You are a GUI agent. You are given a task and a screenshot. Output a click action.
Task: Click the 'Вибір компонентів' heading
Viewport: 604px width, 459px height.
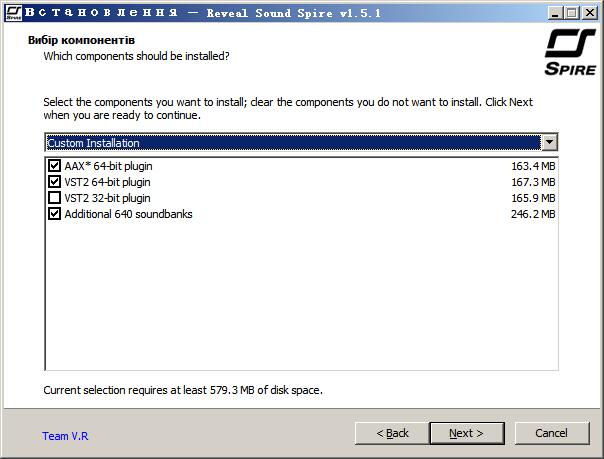pyautogui.click(x=81, y=40)
